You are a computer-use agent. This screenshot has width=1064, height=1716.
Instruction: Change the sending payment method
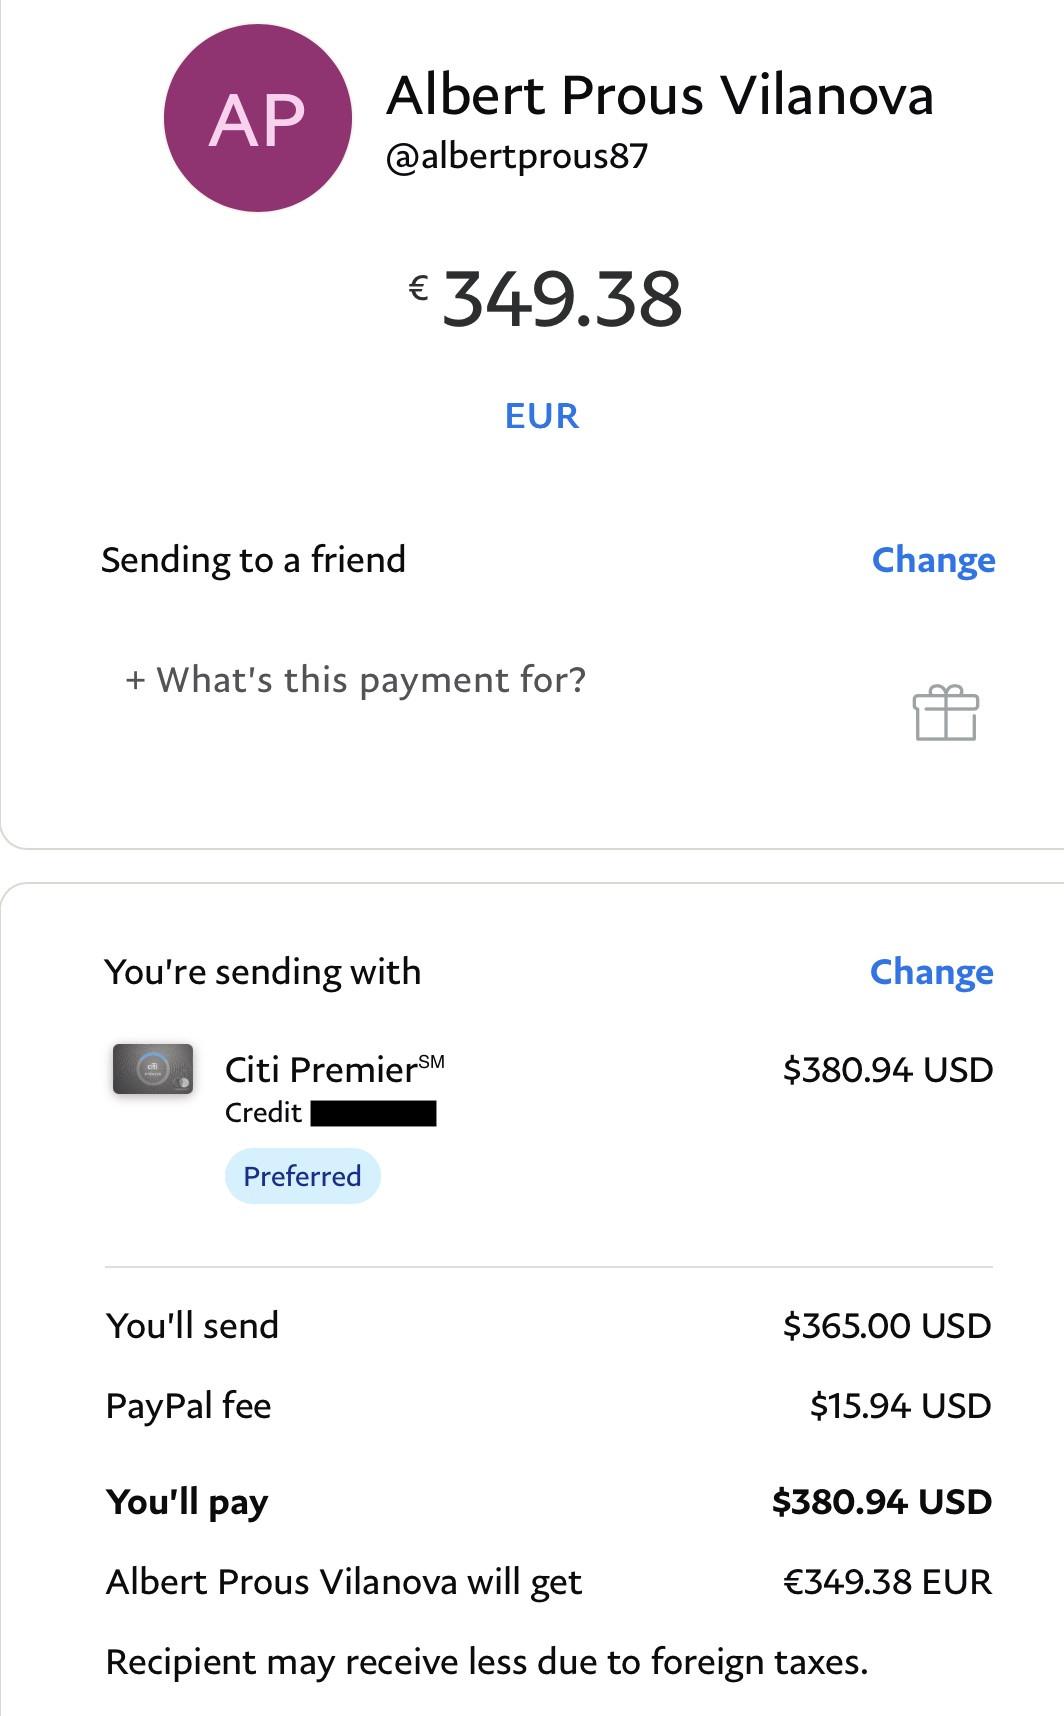[931, 972]
